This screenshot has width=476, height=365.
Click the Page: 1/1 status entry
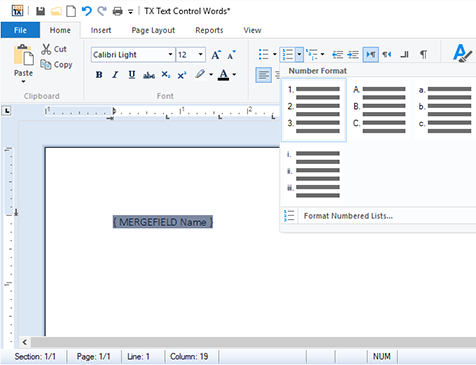pos(94,357)
